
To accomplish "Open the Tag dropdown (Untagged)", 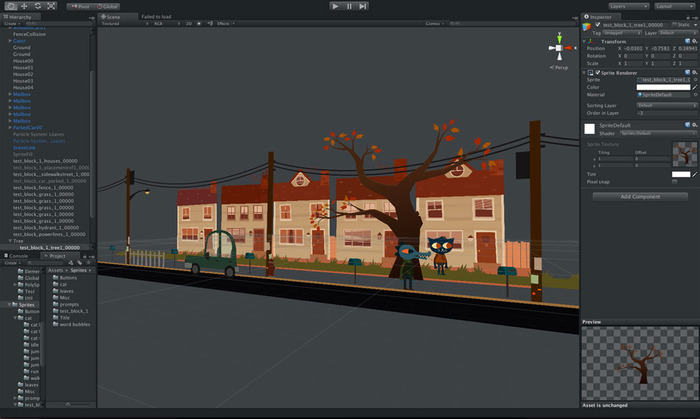I will (622, 33).
